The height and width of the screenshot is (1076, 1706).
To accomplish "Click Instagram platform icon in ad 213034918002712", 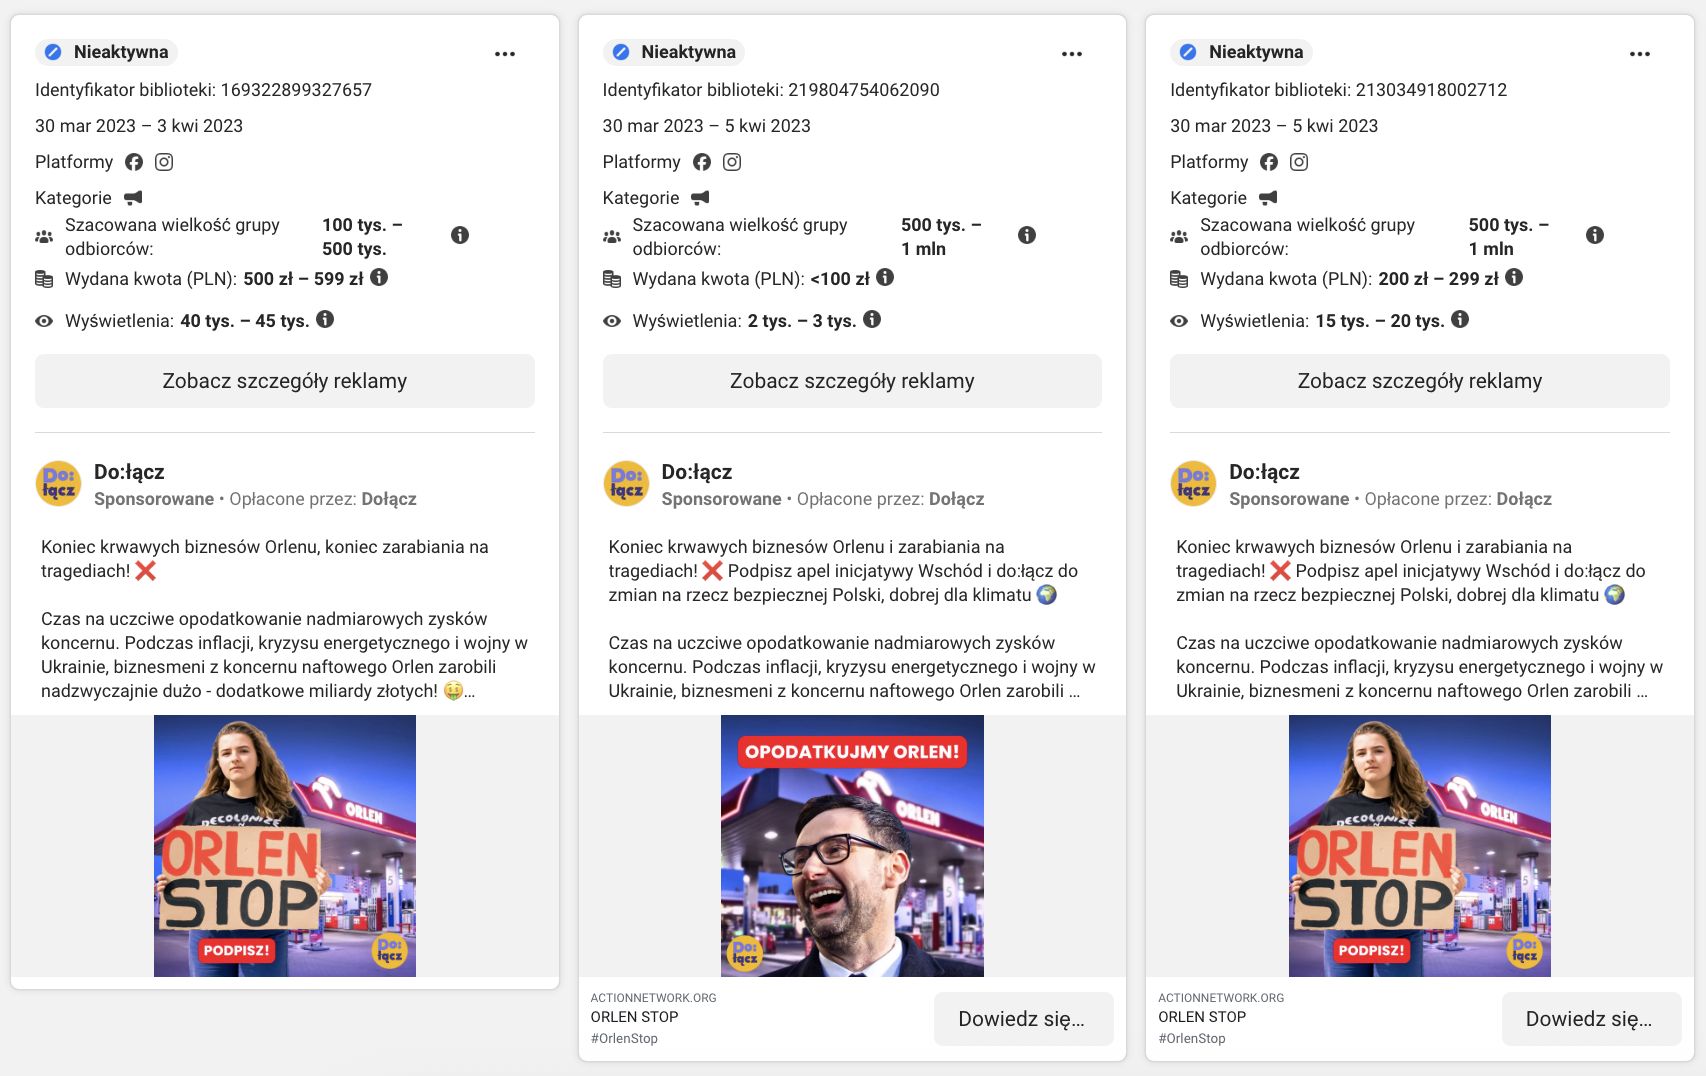I will (1299, 162).
